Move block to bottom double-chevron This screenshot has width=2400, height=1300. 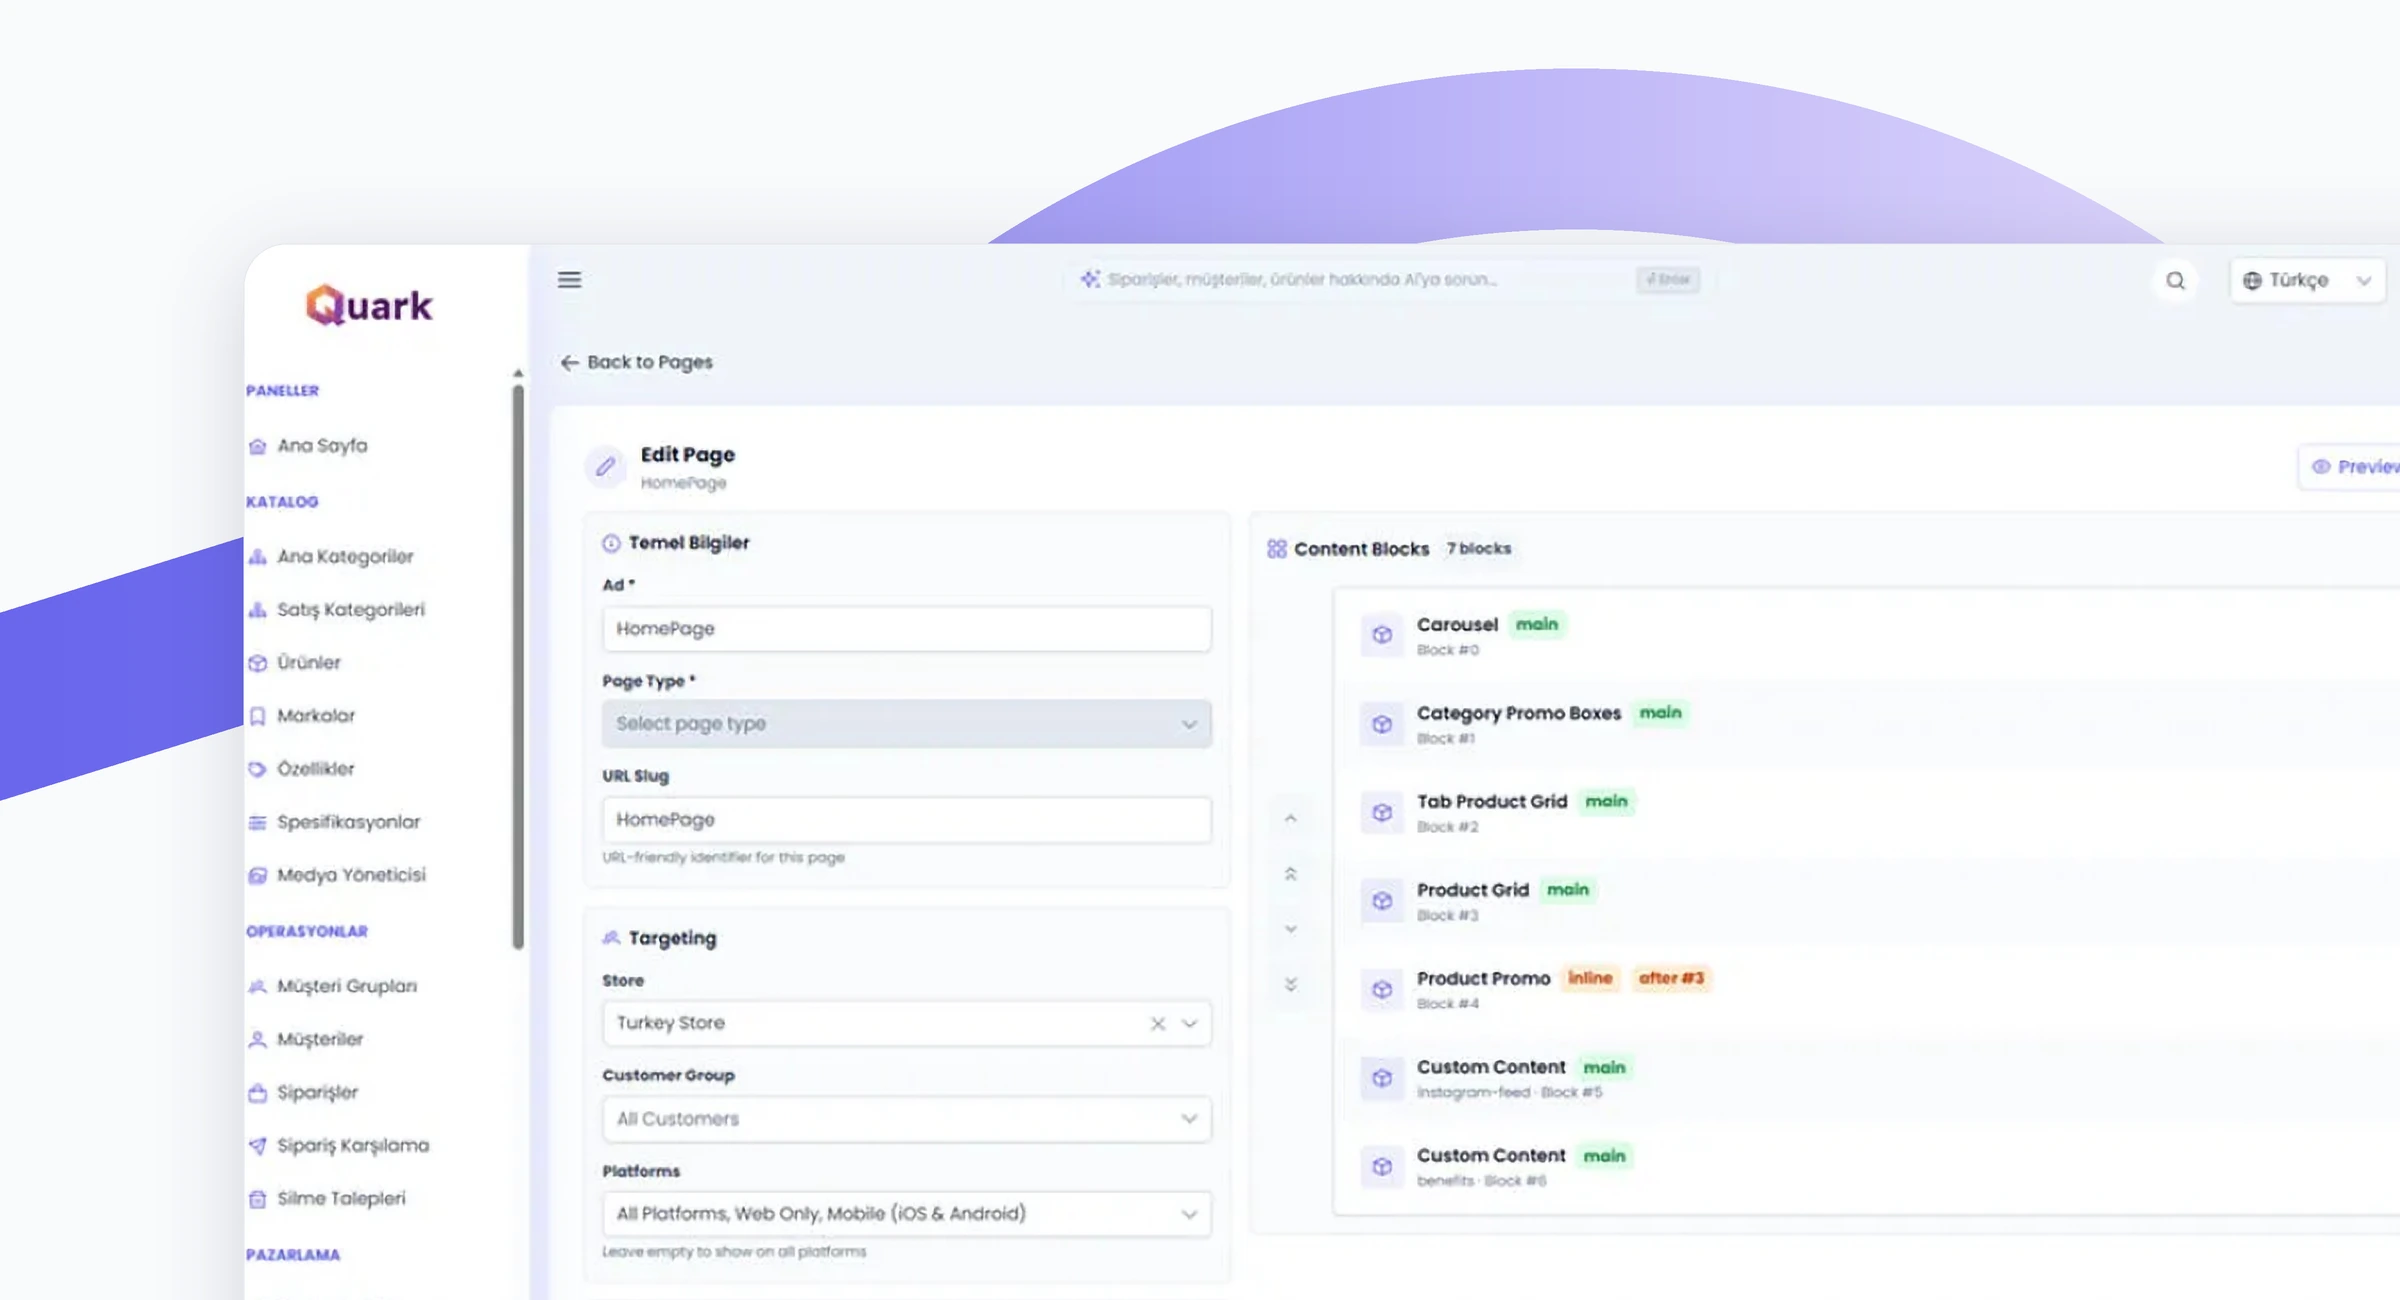coord(1290,984)
